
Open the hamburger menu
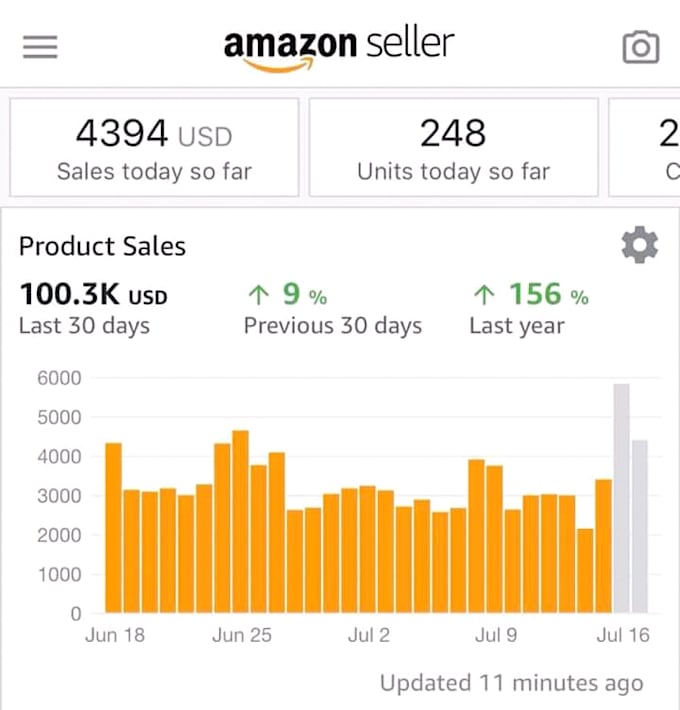point(40,47)
